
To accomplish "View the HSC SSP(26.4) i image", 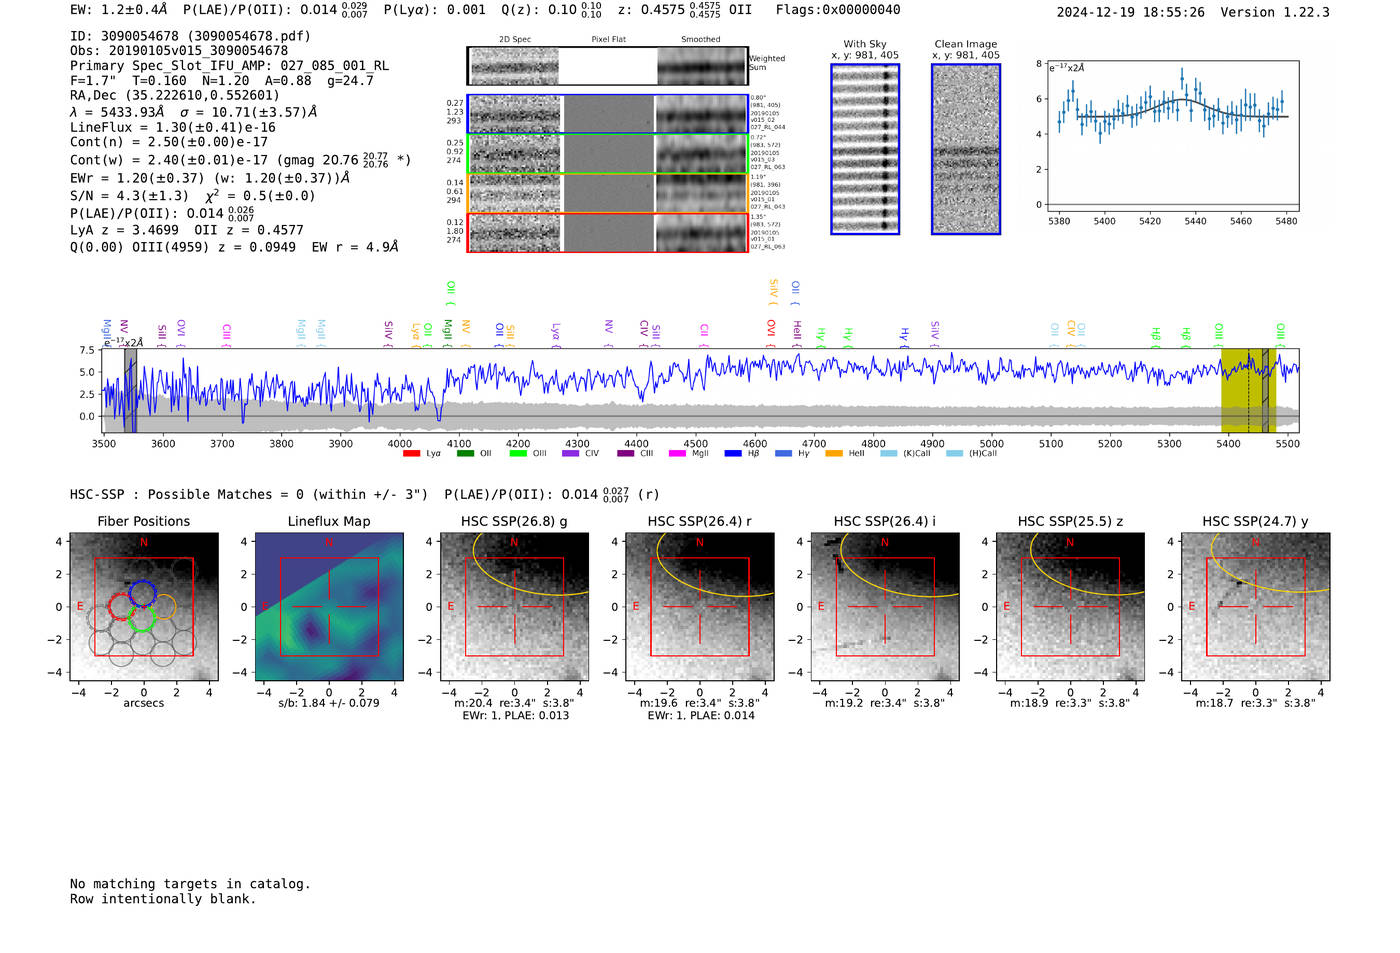I will pos(885,607).
